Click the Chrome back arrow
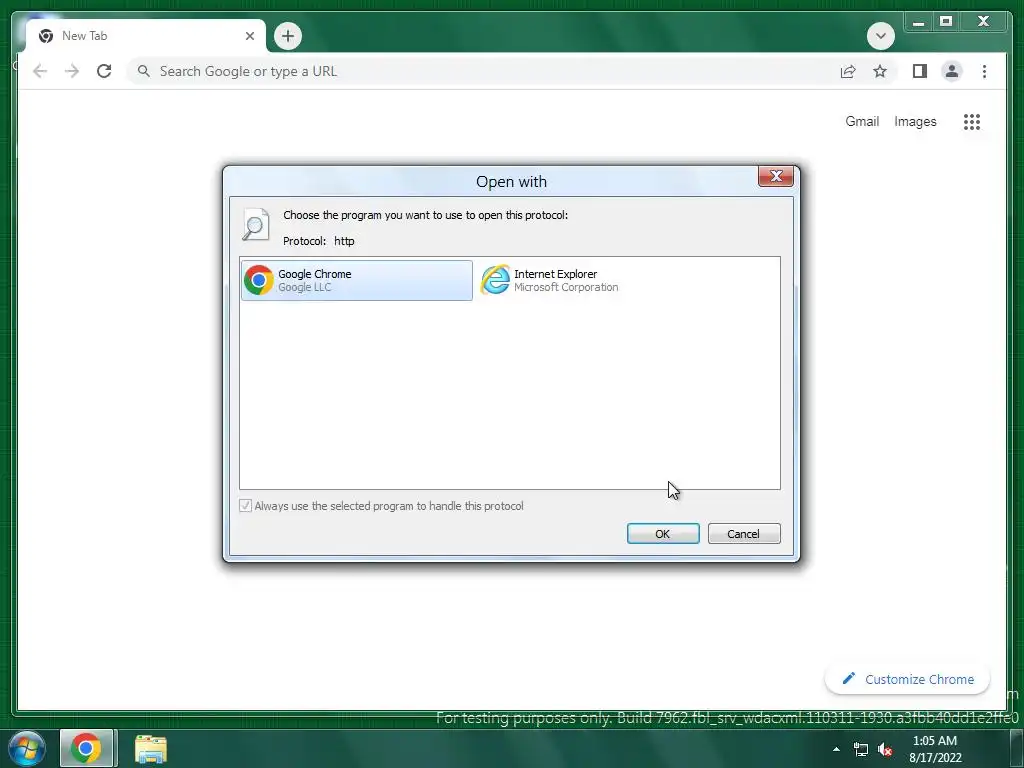The width and height of the screenshot is (1024, 768). point(40,71)
